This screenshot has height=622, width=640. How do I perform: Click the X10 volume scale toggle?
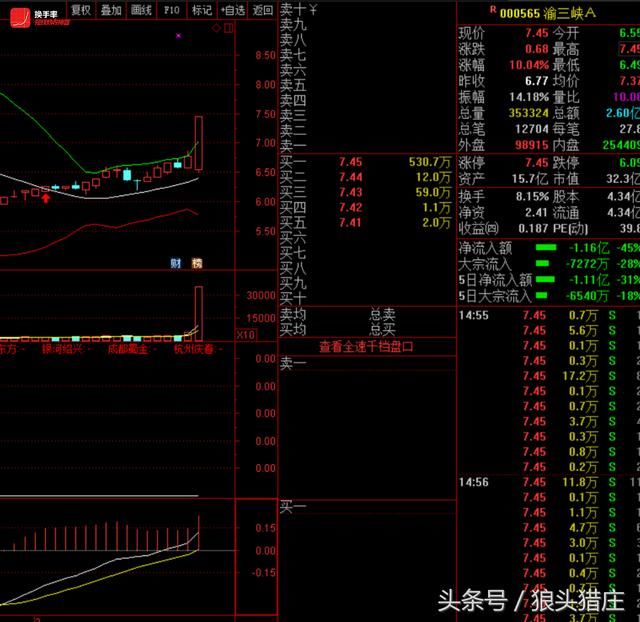point(244,334)
